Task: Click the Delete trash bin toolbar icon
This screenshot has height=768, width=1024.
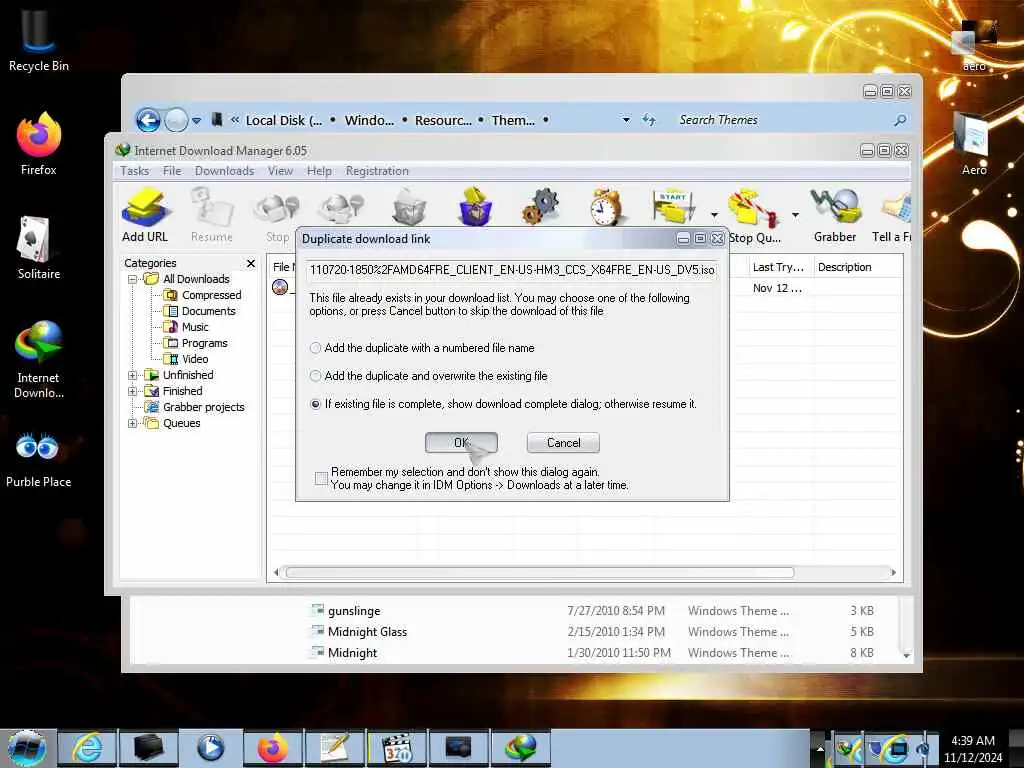Action: pos(409,206)
